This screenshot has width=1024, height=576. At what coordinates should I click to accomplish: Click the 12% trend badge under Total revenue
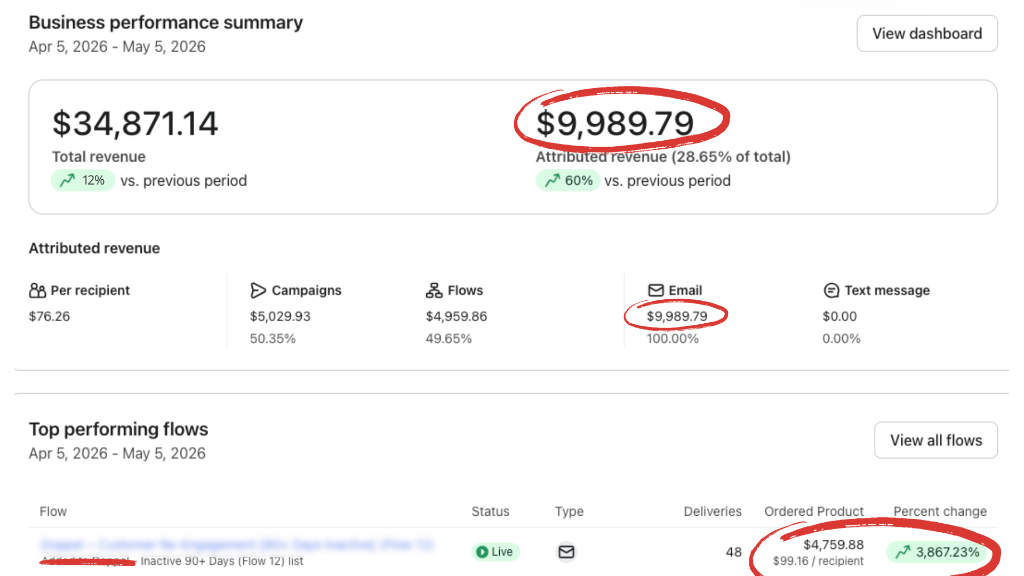click(83, 180)
